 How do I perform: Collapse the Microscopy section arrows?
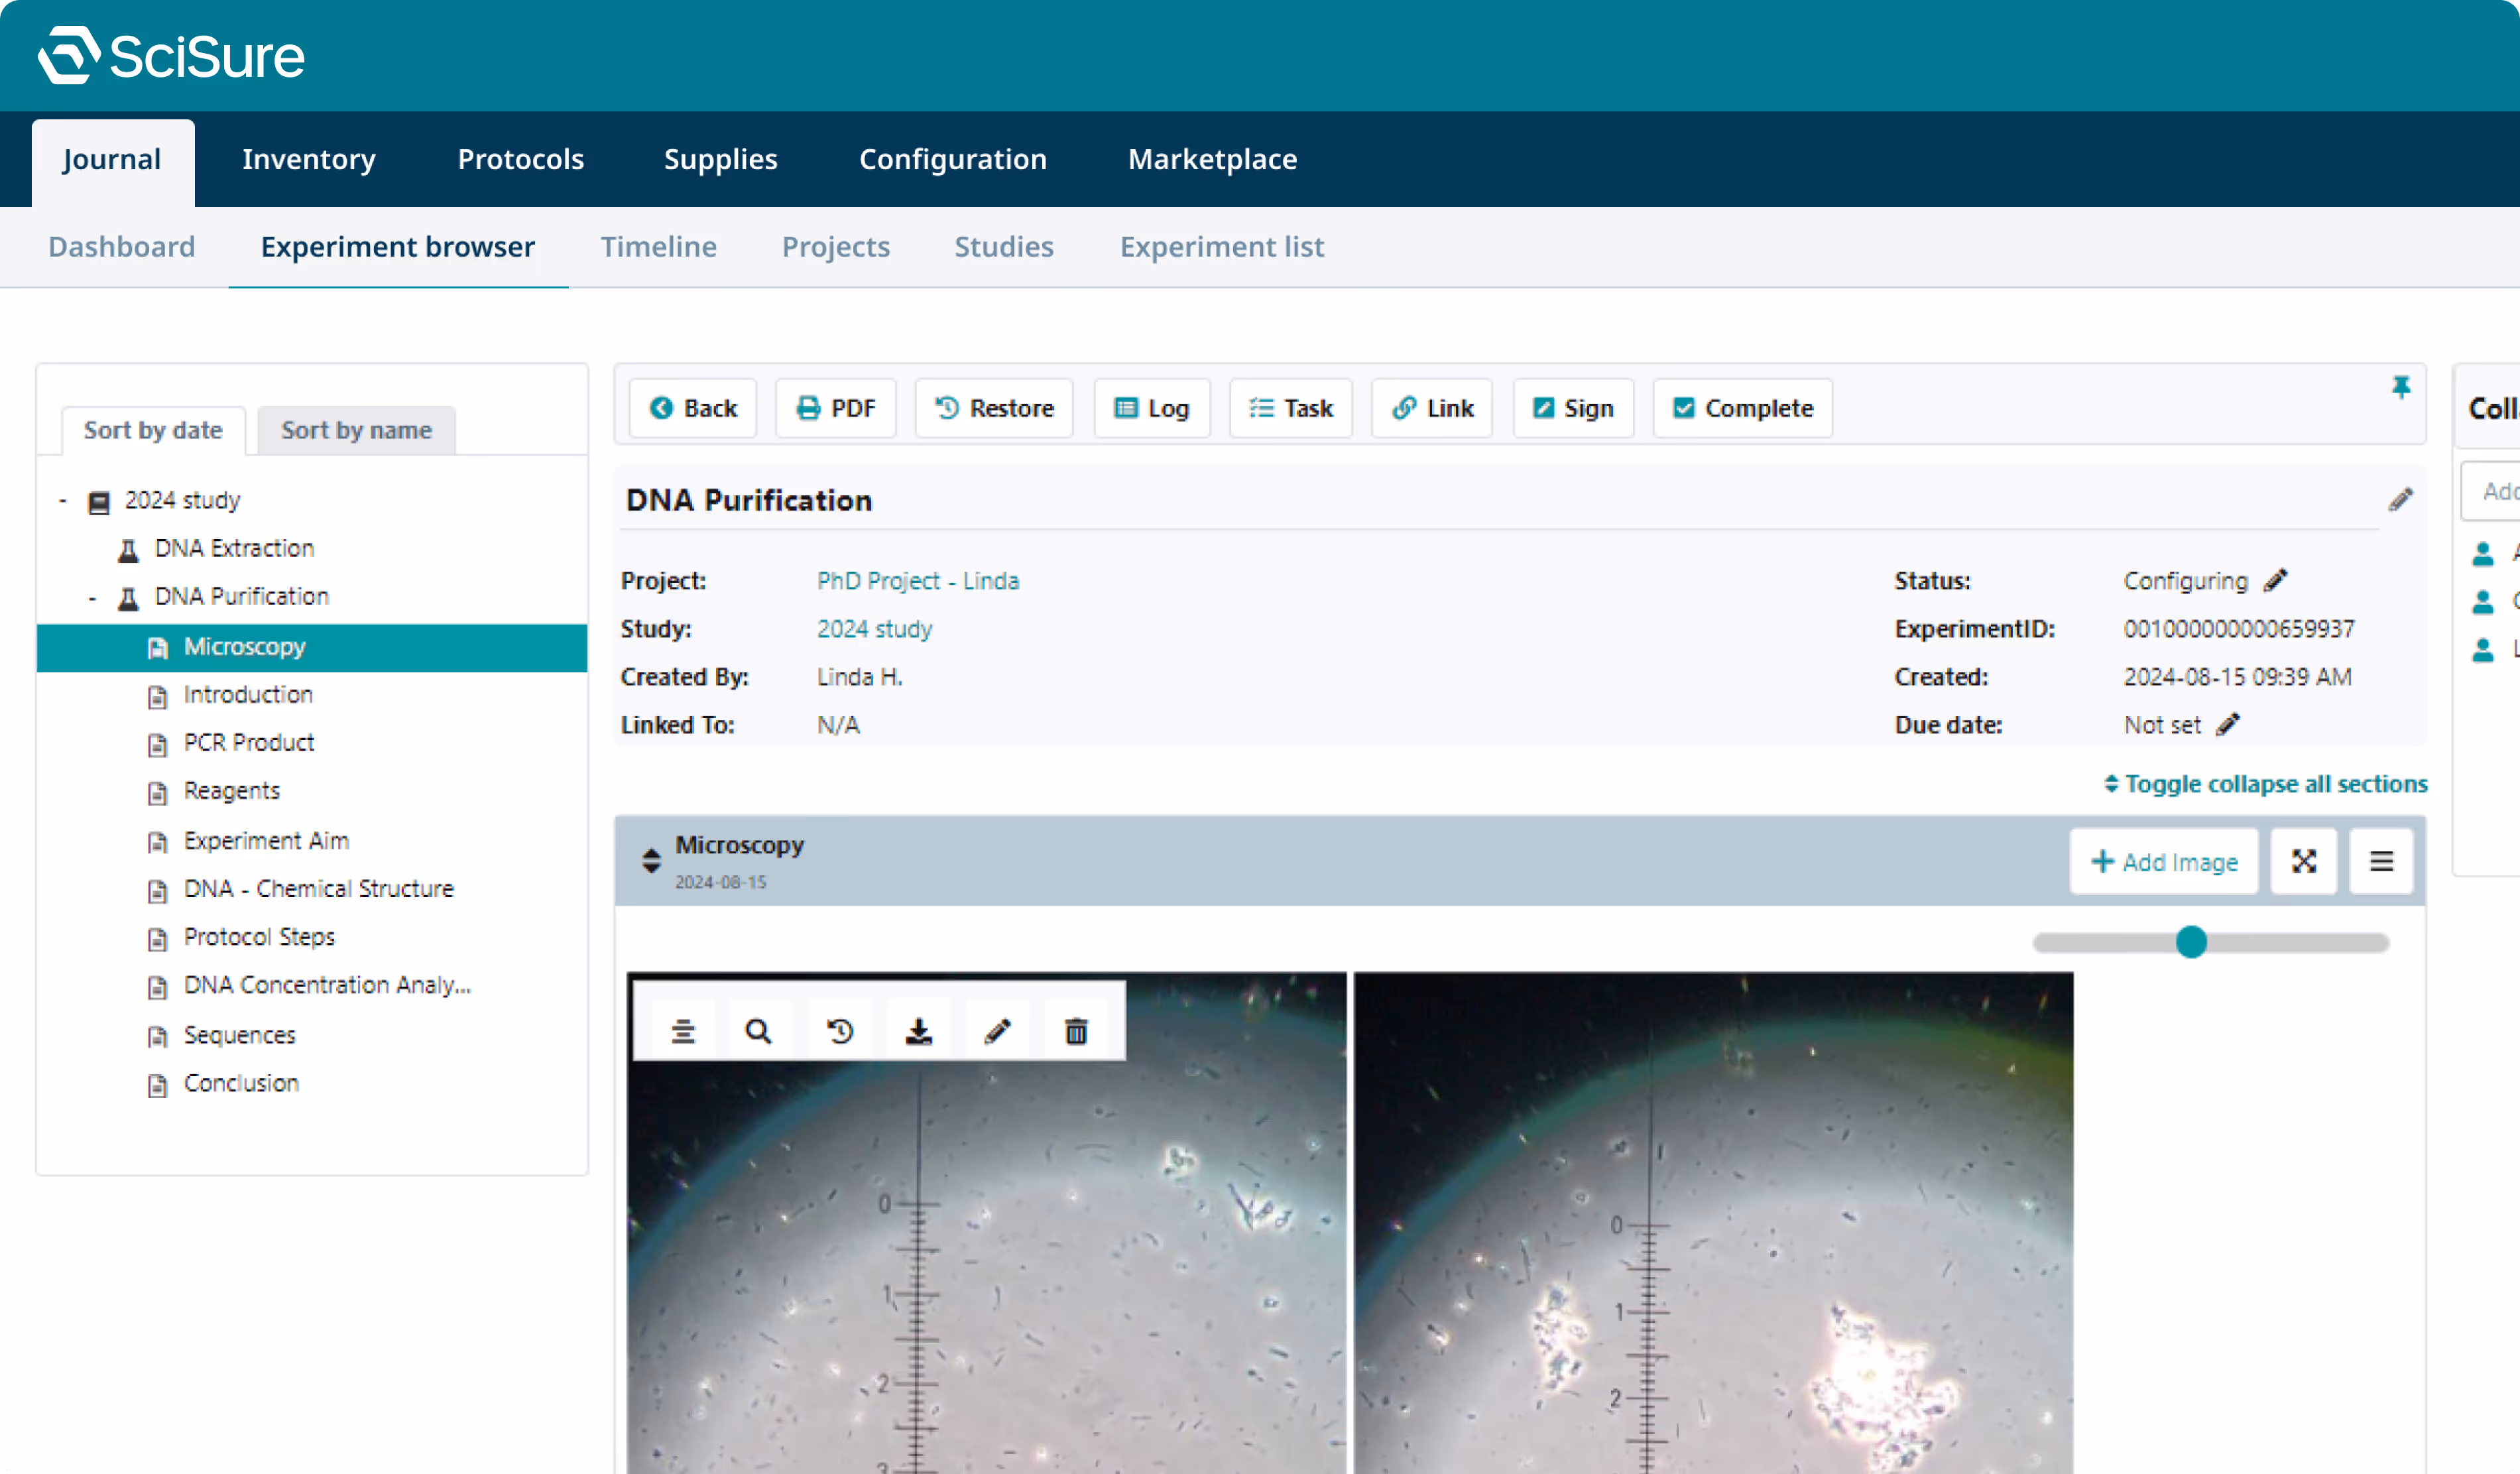pyautogui.click(x=651, y=860)
